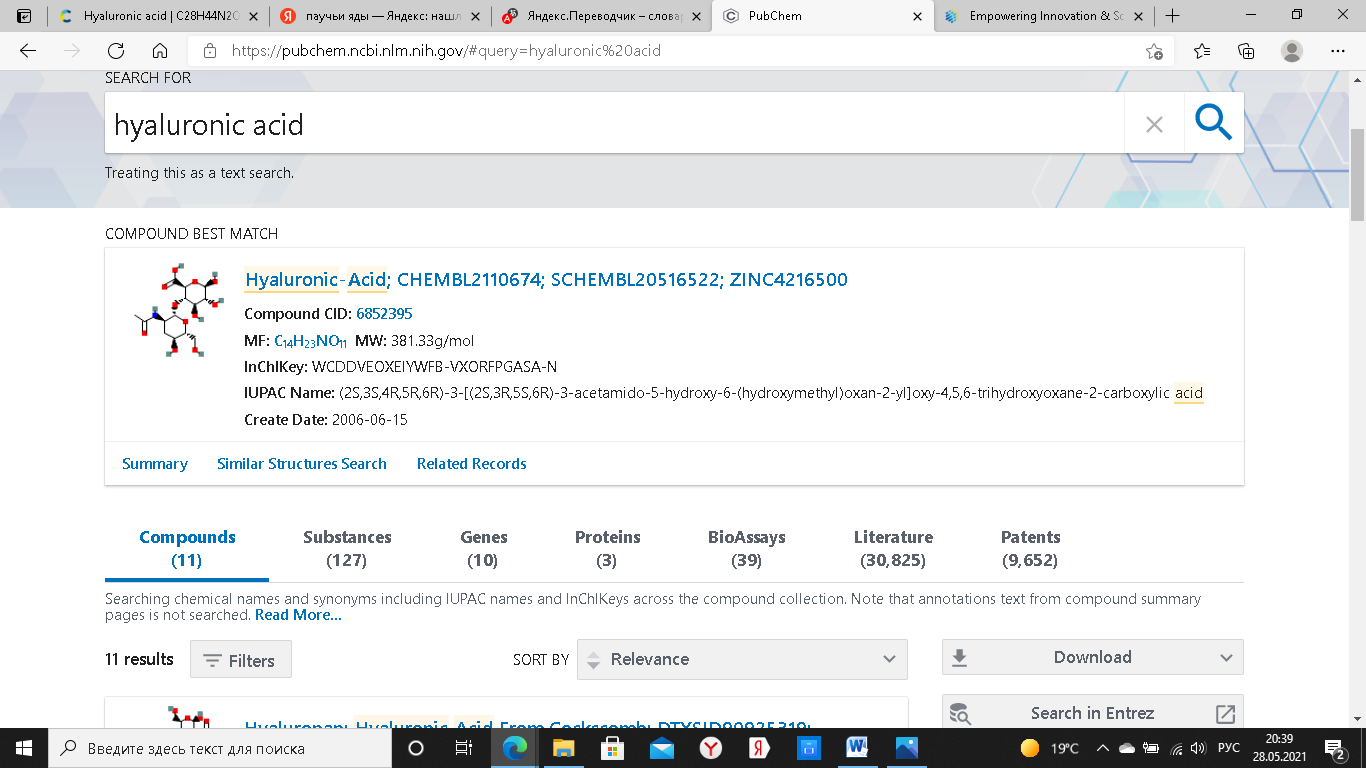This screenshot has width=1366, height=768.
Task: Open Microsoft Store from taskbar
Action: tap(613, 748)
